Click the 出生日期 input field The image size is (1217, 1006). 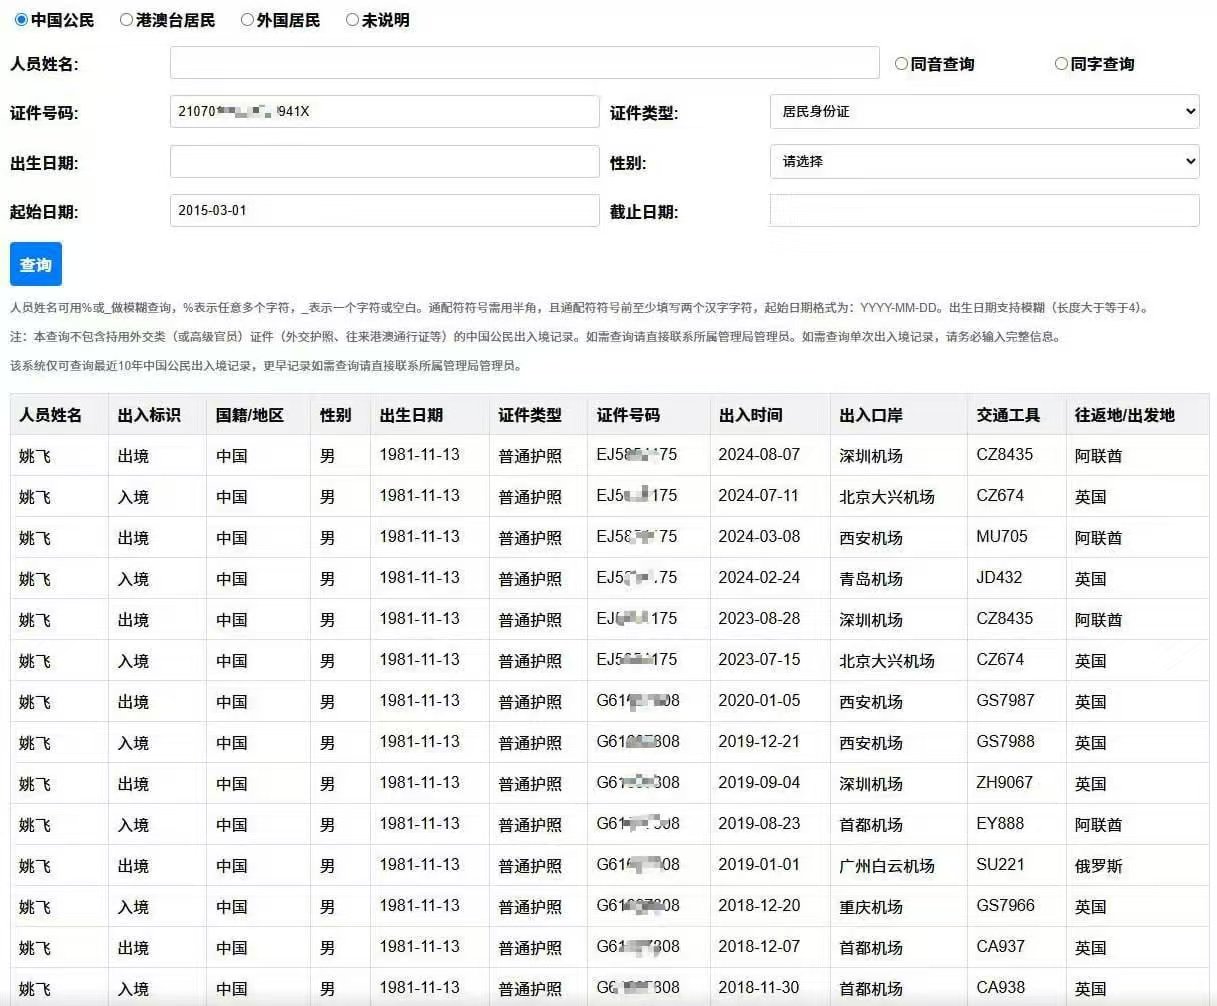pyautogui.click(x=384, y=161)
